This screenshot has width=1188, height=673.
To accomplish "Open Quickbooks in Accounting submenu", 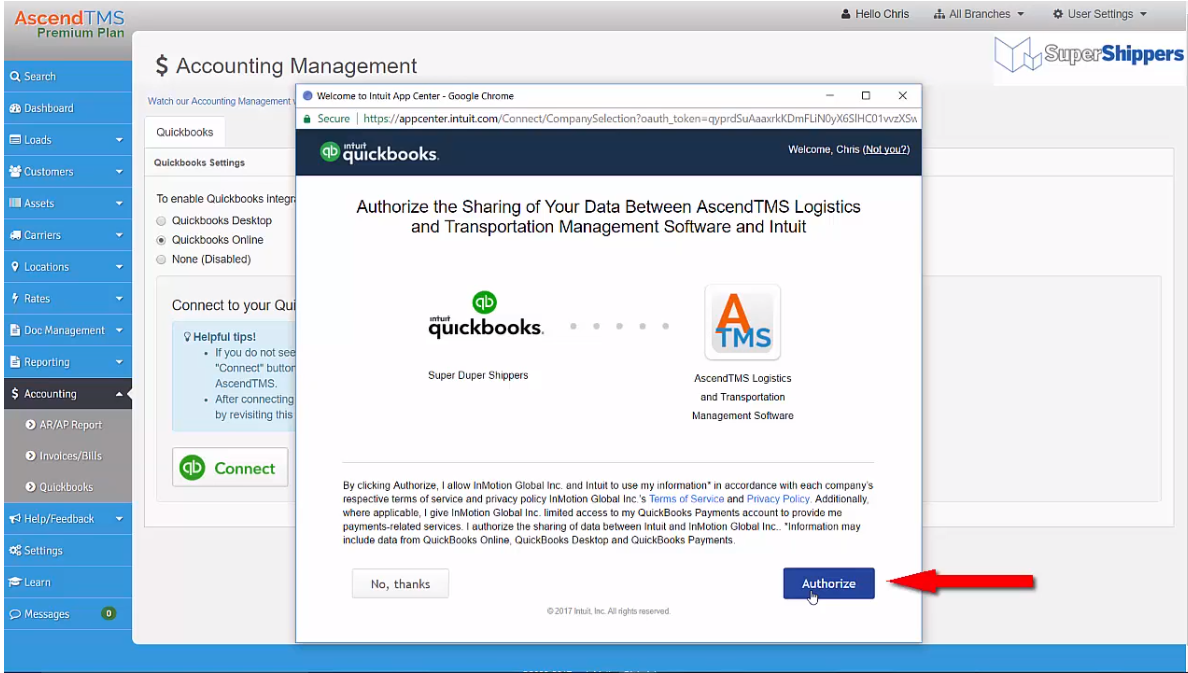I will click(67, 487).
